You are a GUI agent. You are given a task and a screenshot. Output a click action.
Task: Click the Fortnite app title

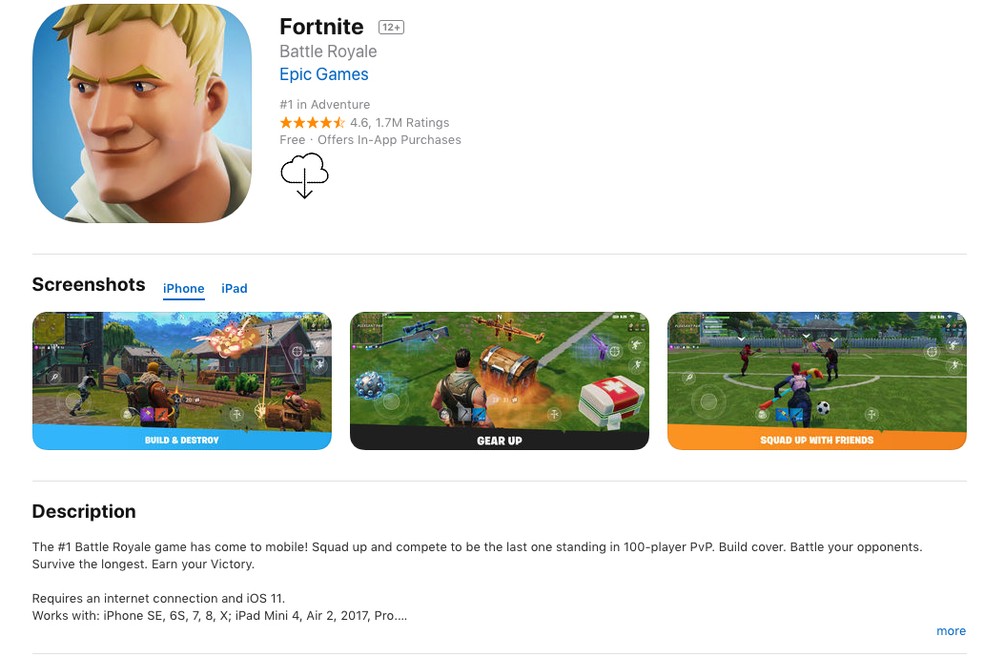point(321,26)
